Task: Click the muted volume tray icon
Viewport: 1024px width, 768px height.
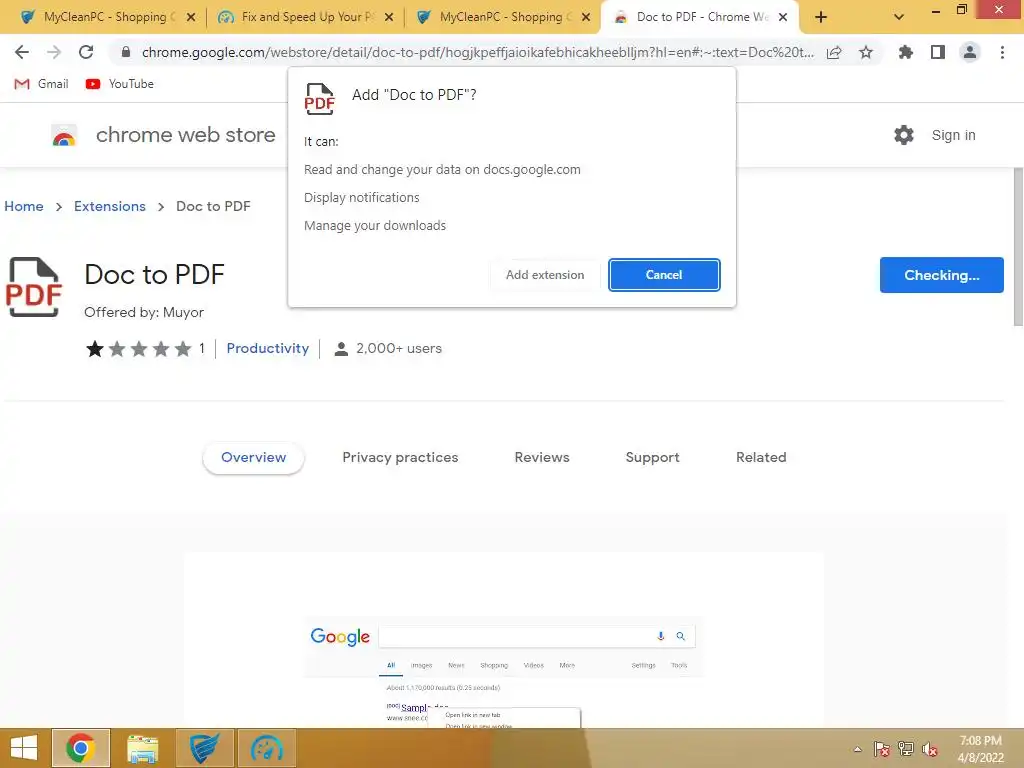Action: pyautogui.click(x=930, y=749)
